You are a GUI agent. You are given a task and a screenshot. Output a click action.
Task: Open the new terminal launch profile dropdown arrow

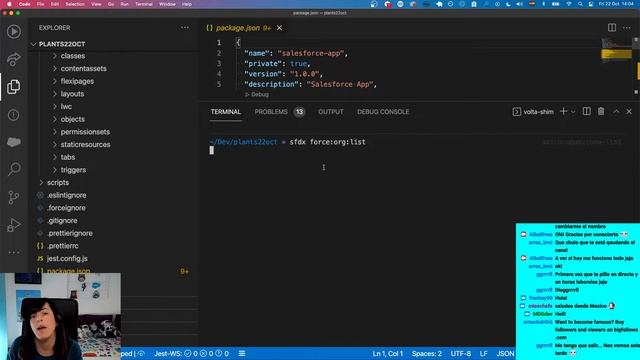(x=573, y=111)
